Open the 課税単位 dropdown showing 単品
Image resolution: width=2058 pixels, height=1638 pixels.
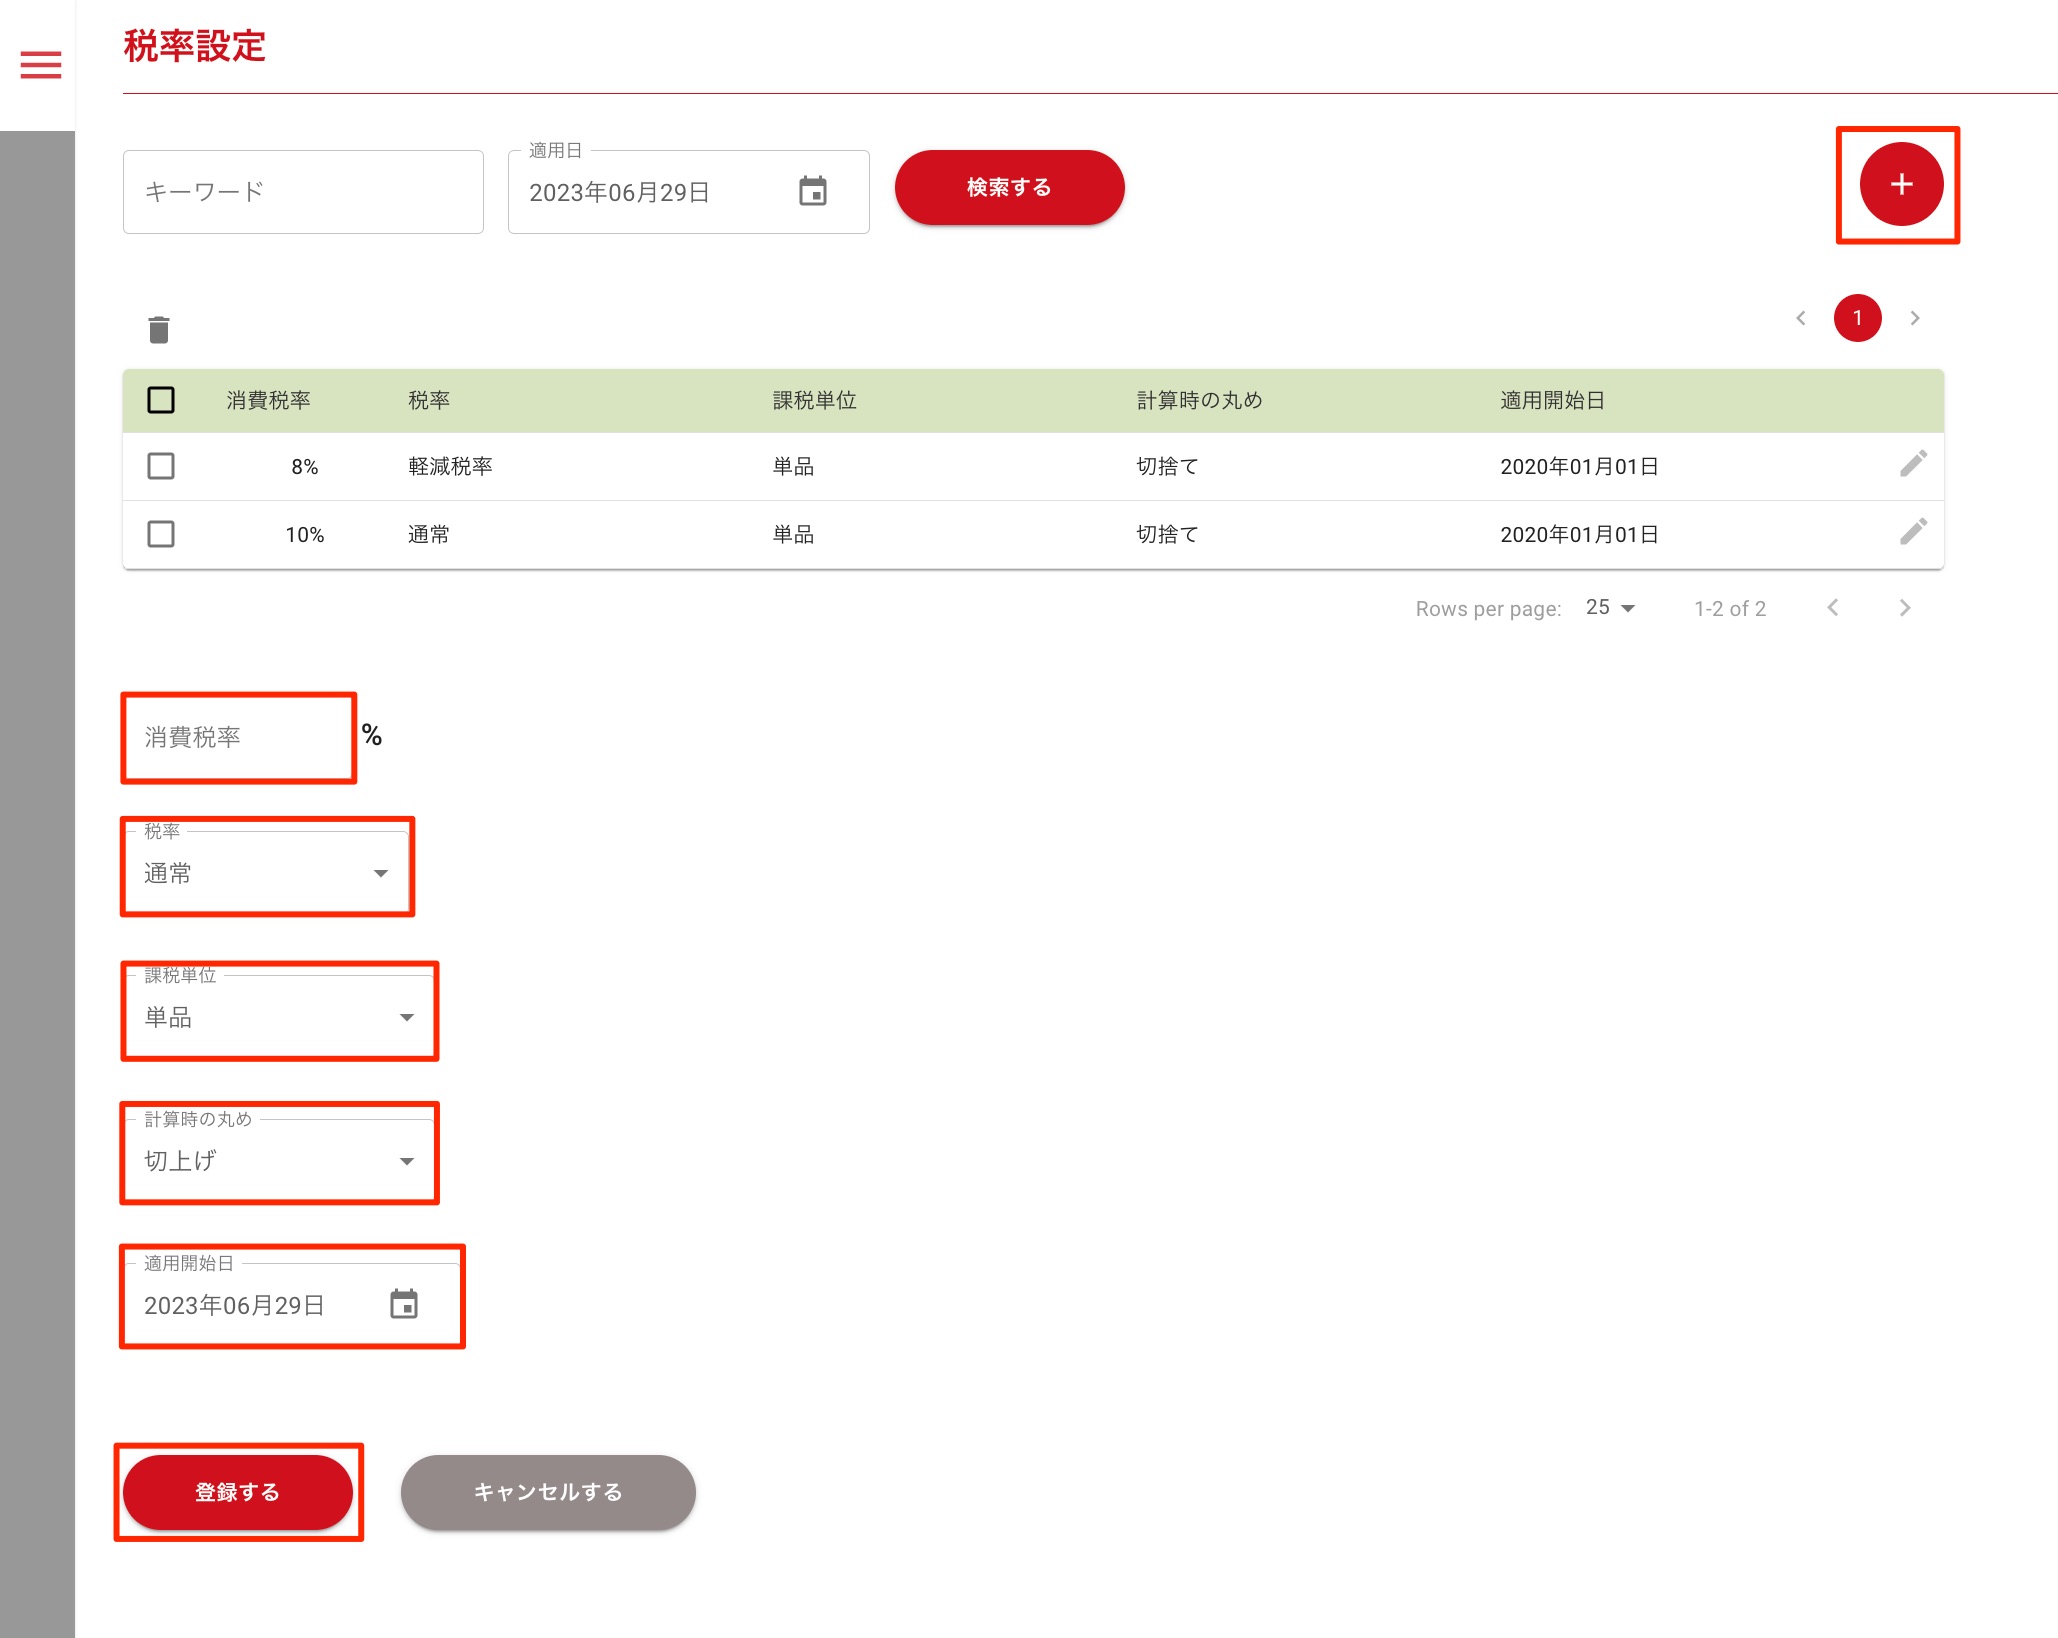coord(280,1017)
